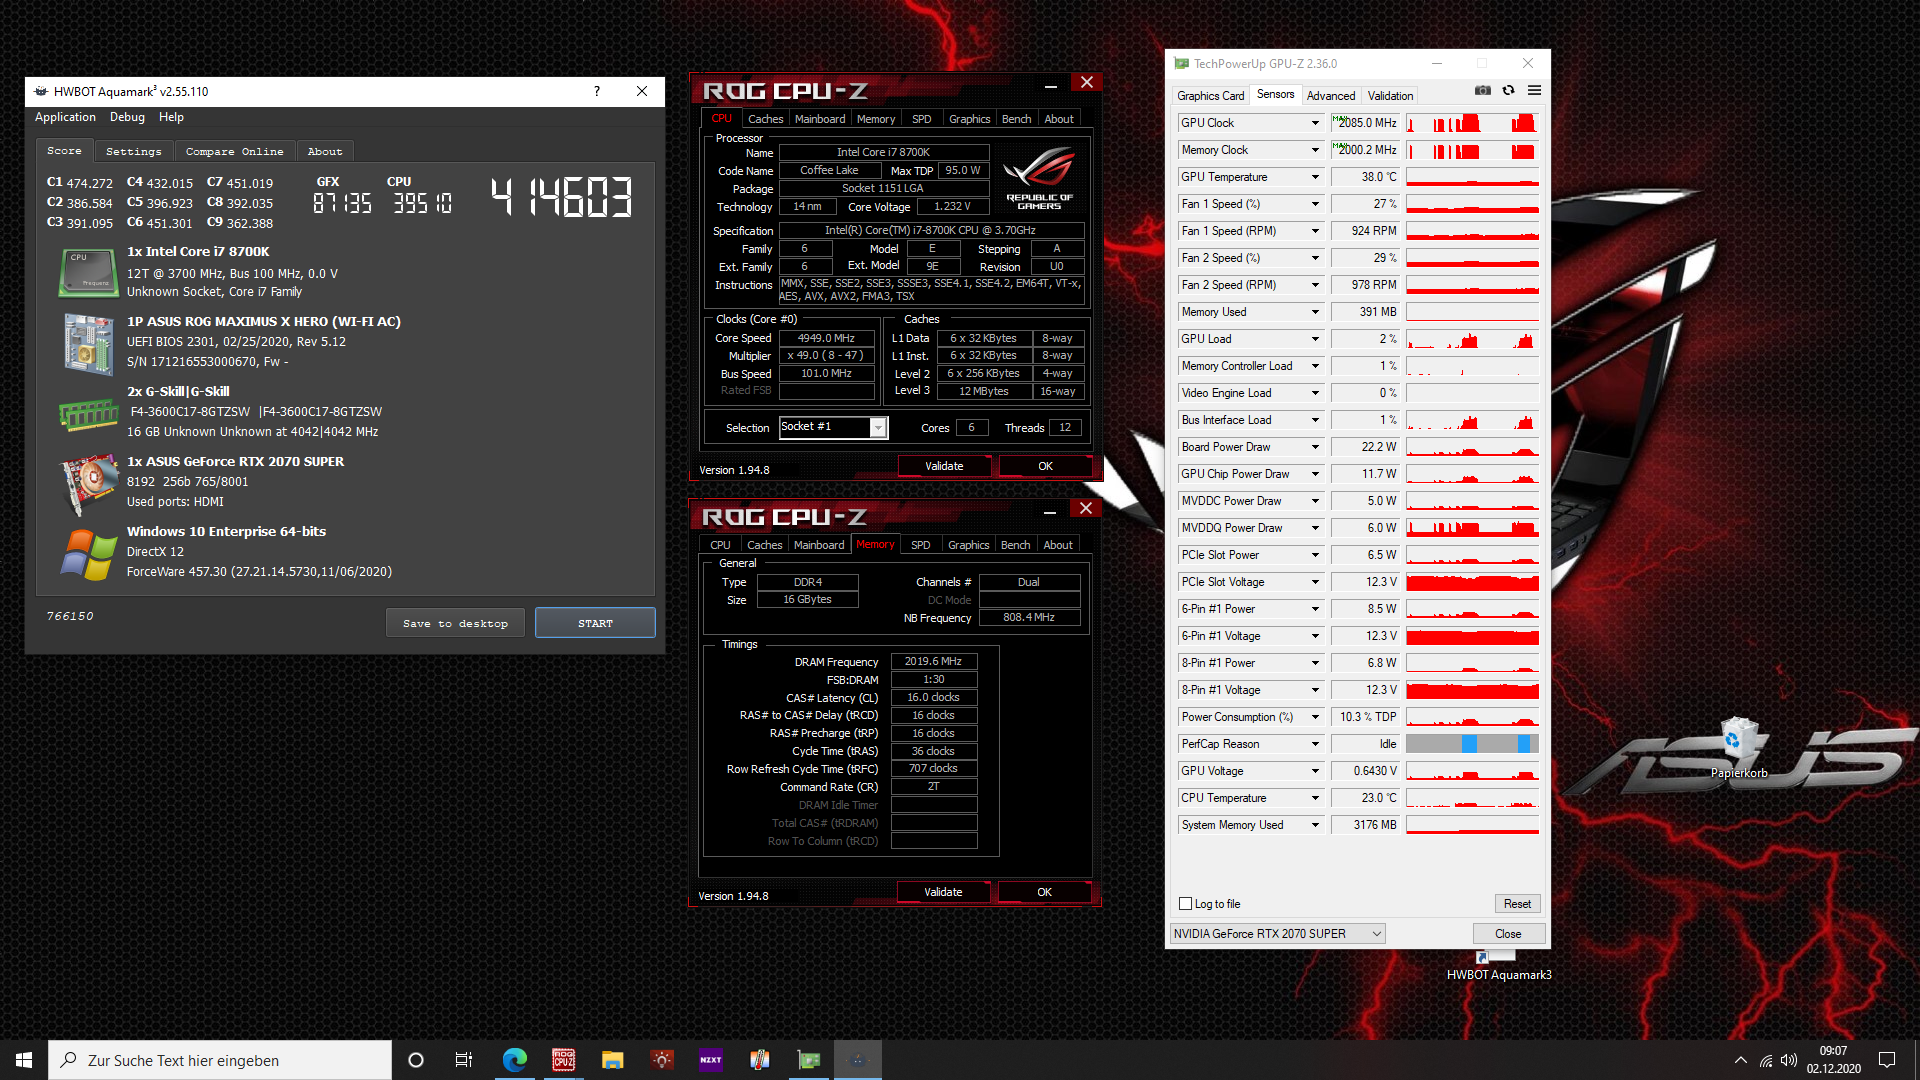
Task: Click the graphics card icon in Aquamark
Action: pyautogui.click(x=88, y=483)
